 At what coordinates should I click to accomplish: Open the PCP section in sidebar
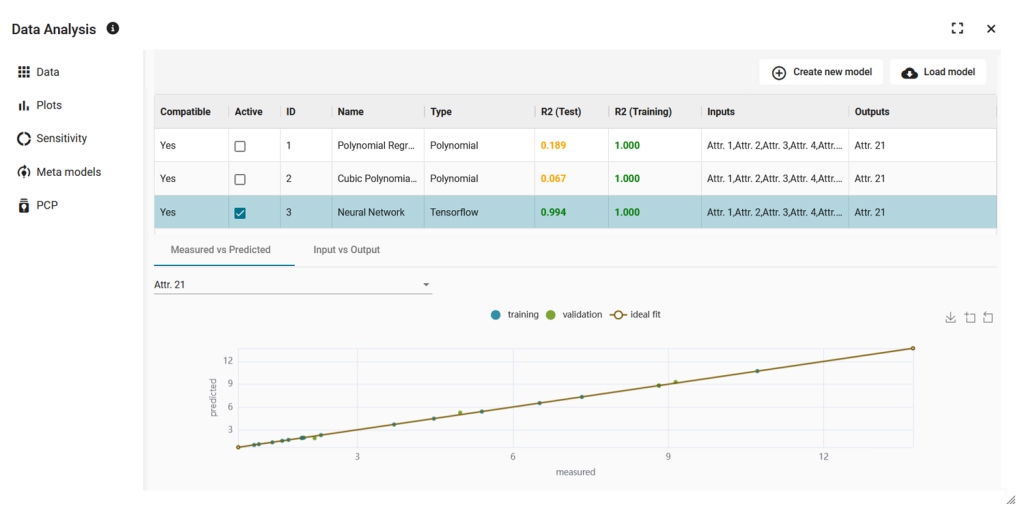38,206
